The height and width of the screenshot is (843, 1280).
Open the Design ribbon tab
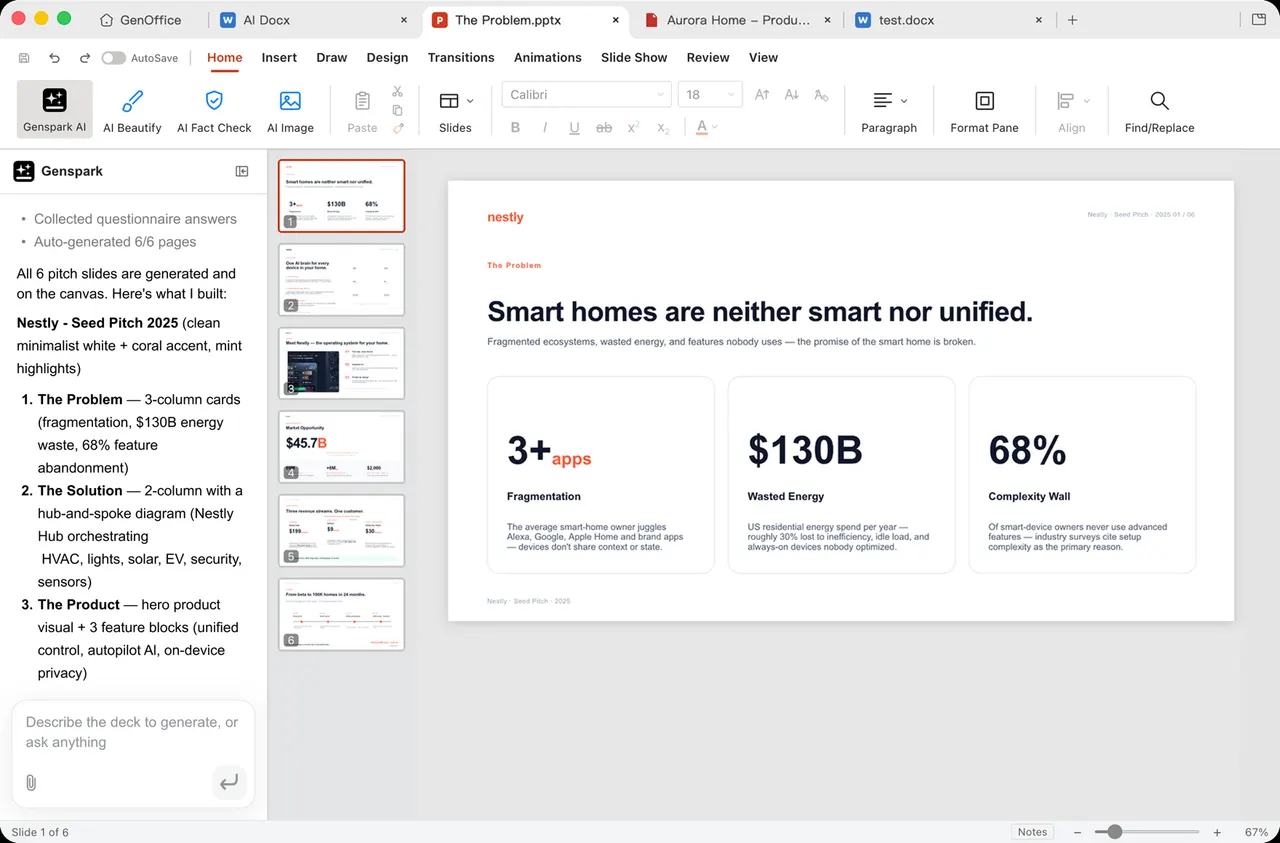pyautogui.click(x=387, y=58)
